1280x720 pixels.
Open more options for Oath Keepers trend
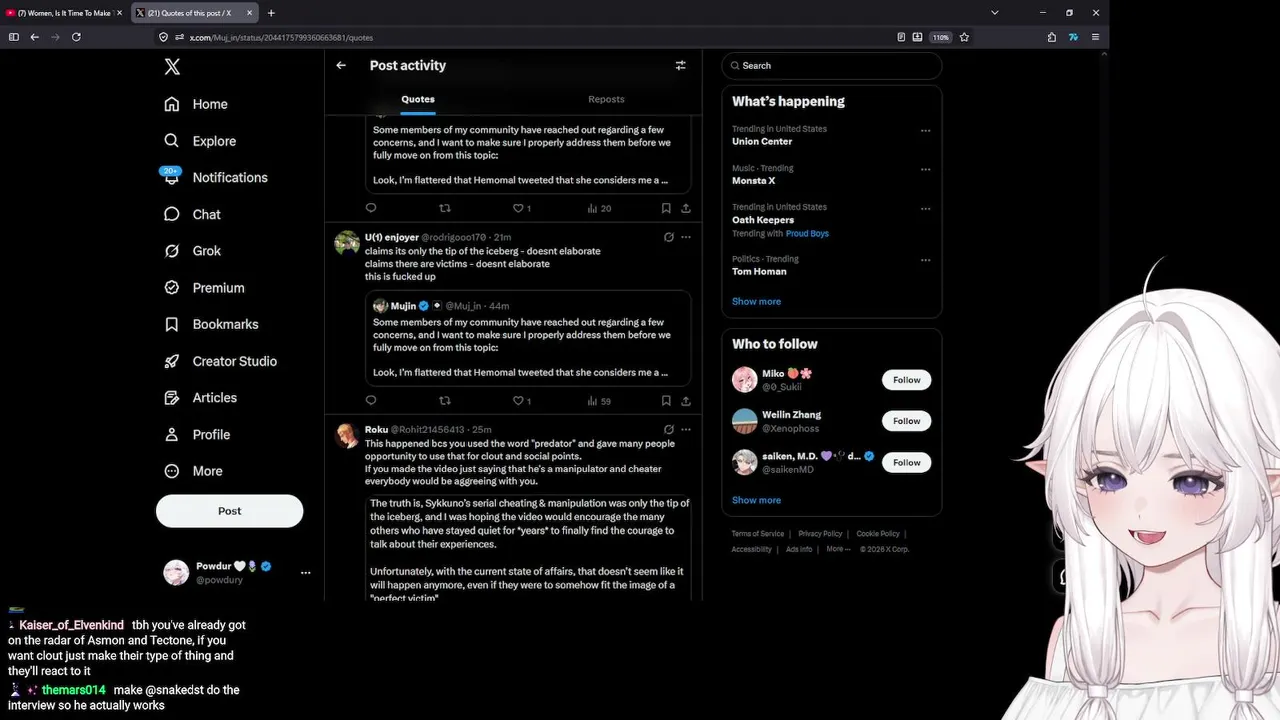click(x=925, y=209)
